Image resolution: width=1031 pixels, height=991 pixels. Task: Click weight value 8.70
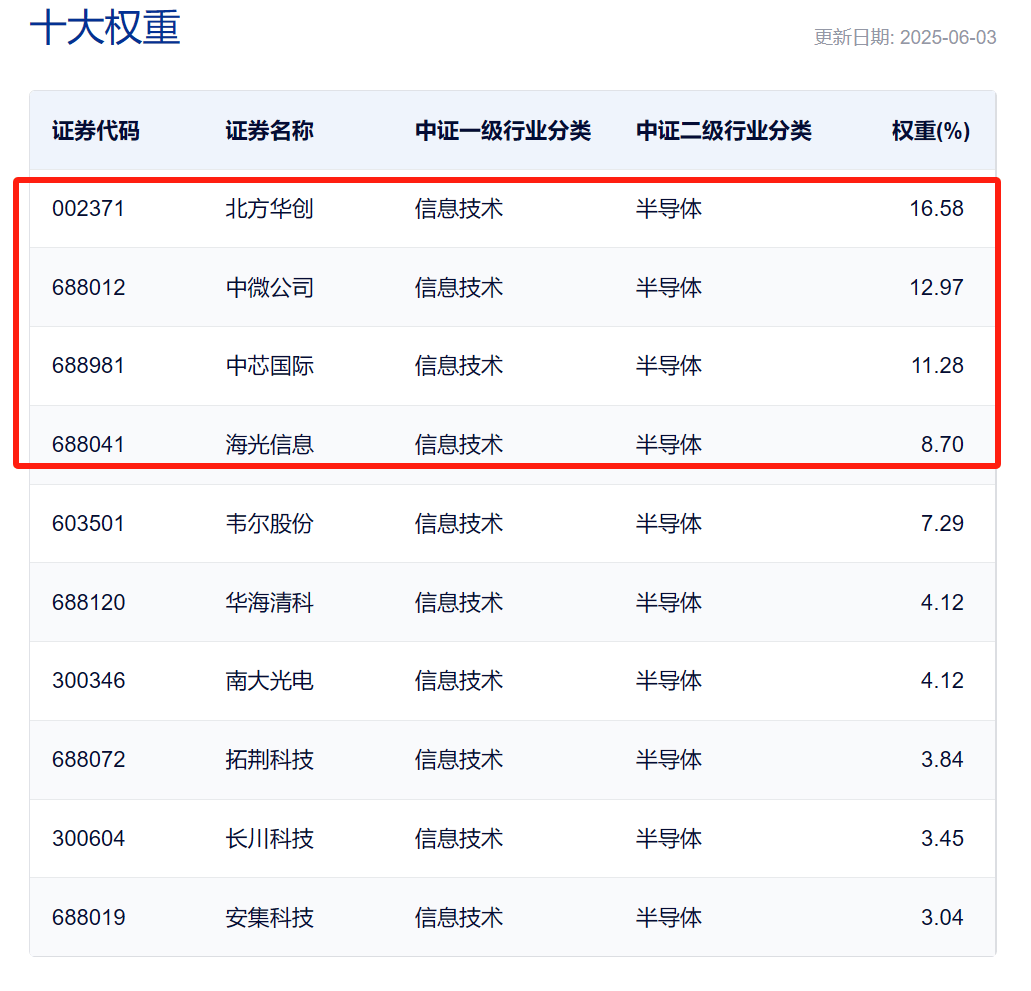pyautogui.click(x=942, y=445)
